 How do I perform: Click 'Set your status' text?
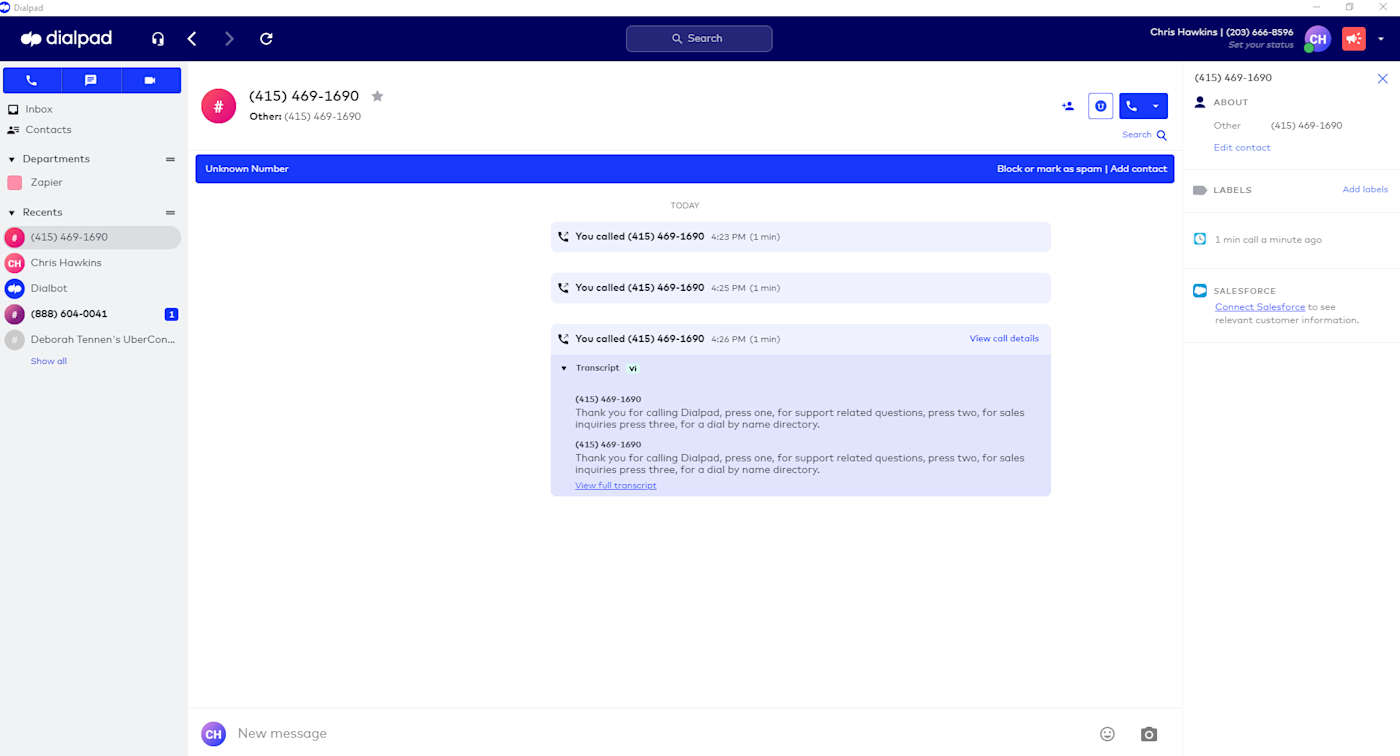1261,46
